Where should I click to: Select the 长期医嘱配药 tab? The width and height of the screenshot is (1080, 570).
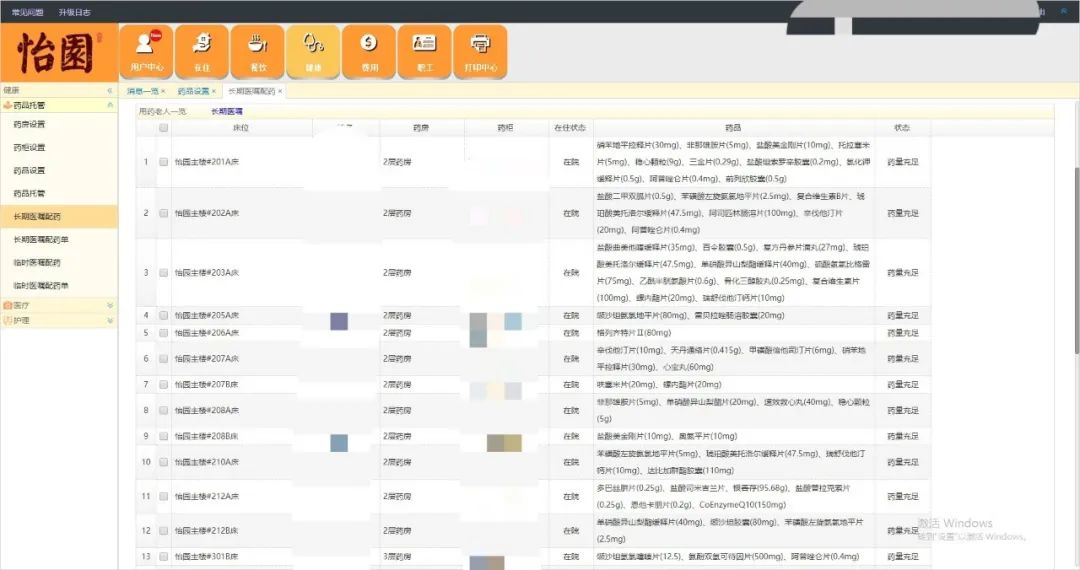coord(251,91)
